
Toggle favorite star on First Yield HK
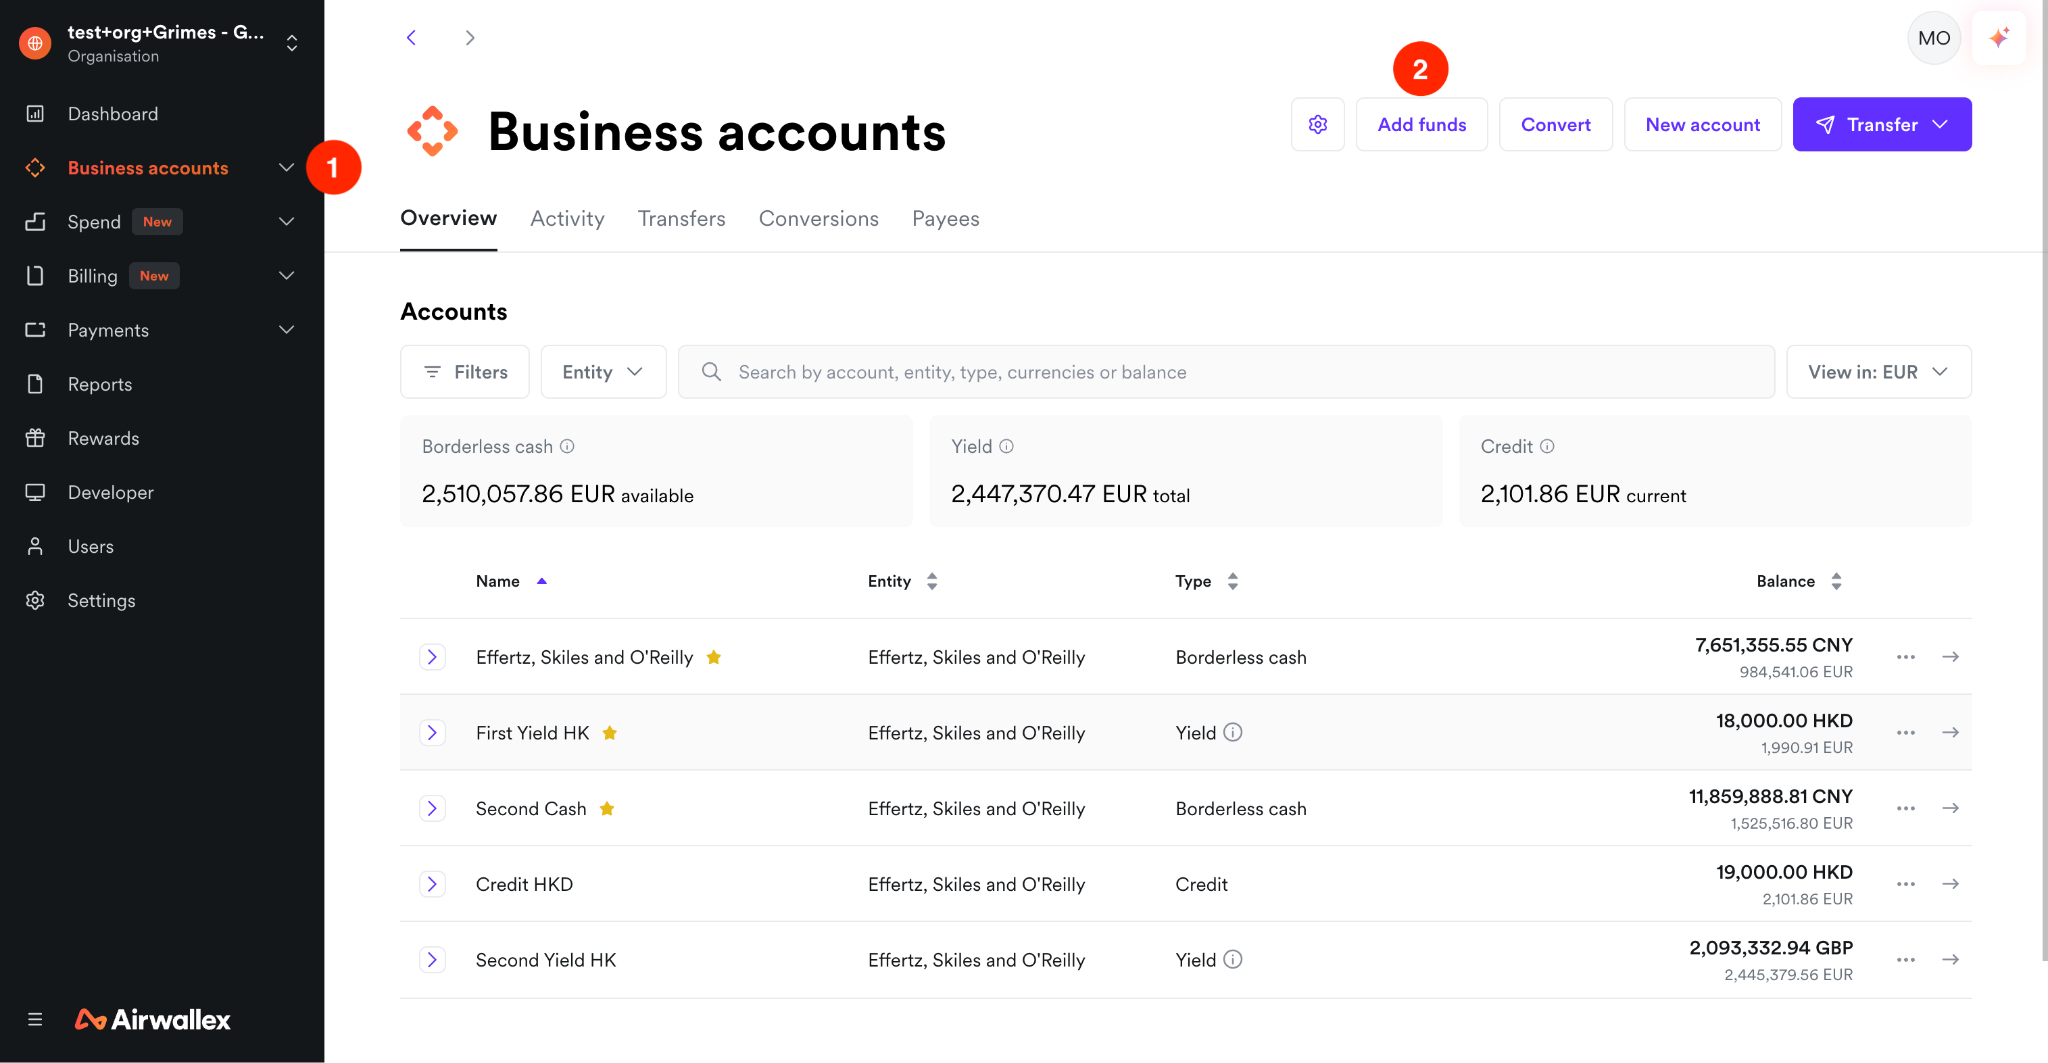610,733
